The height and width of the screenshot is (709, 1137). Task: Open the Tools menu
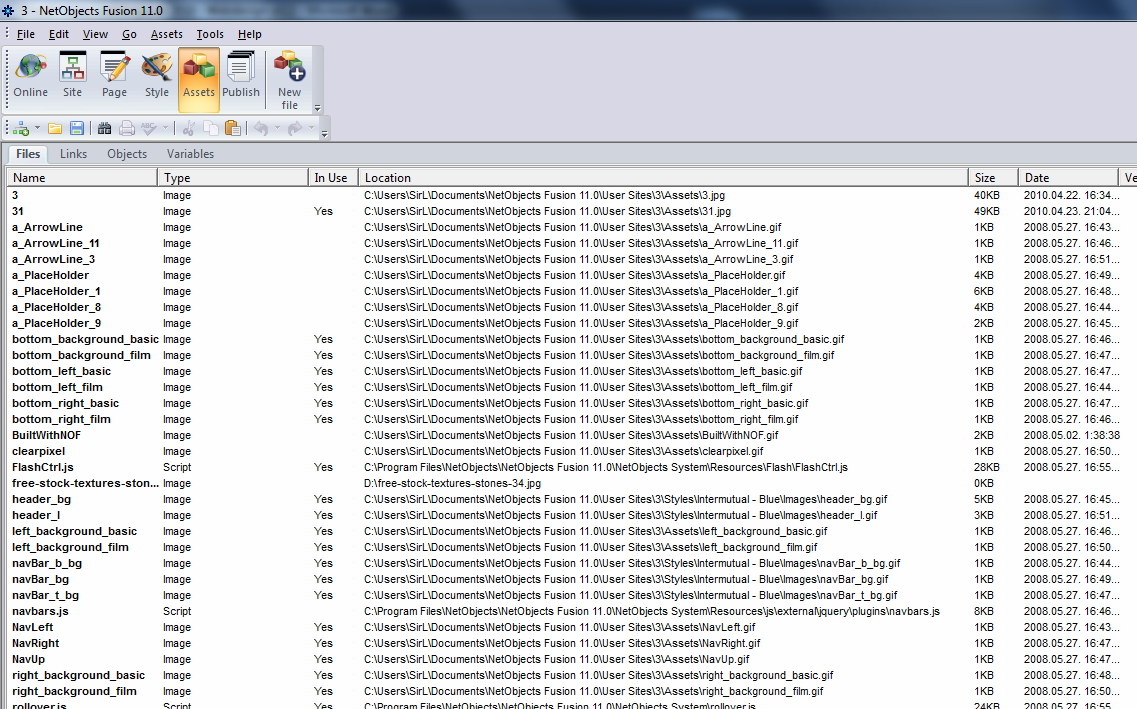(210, 34)
